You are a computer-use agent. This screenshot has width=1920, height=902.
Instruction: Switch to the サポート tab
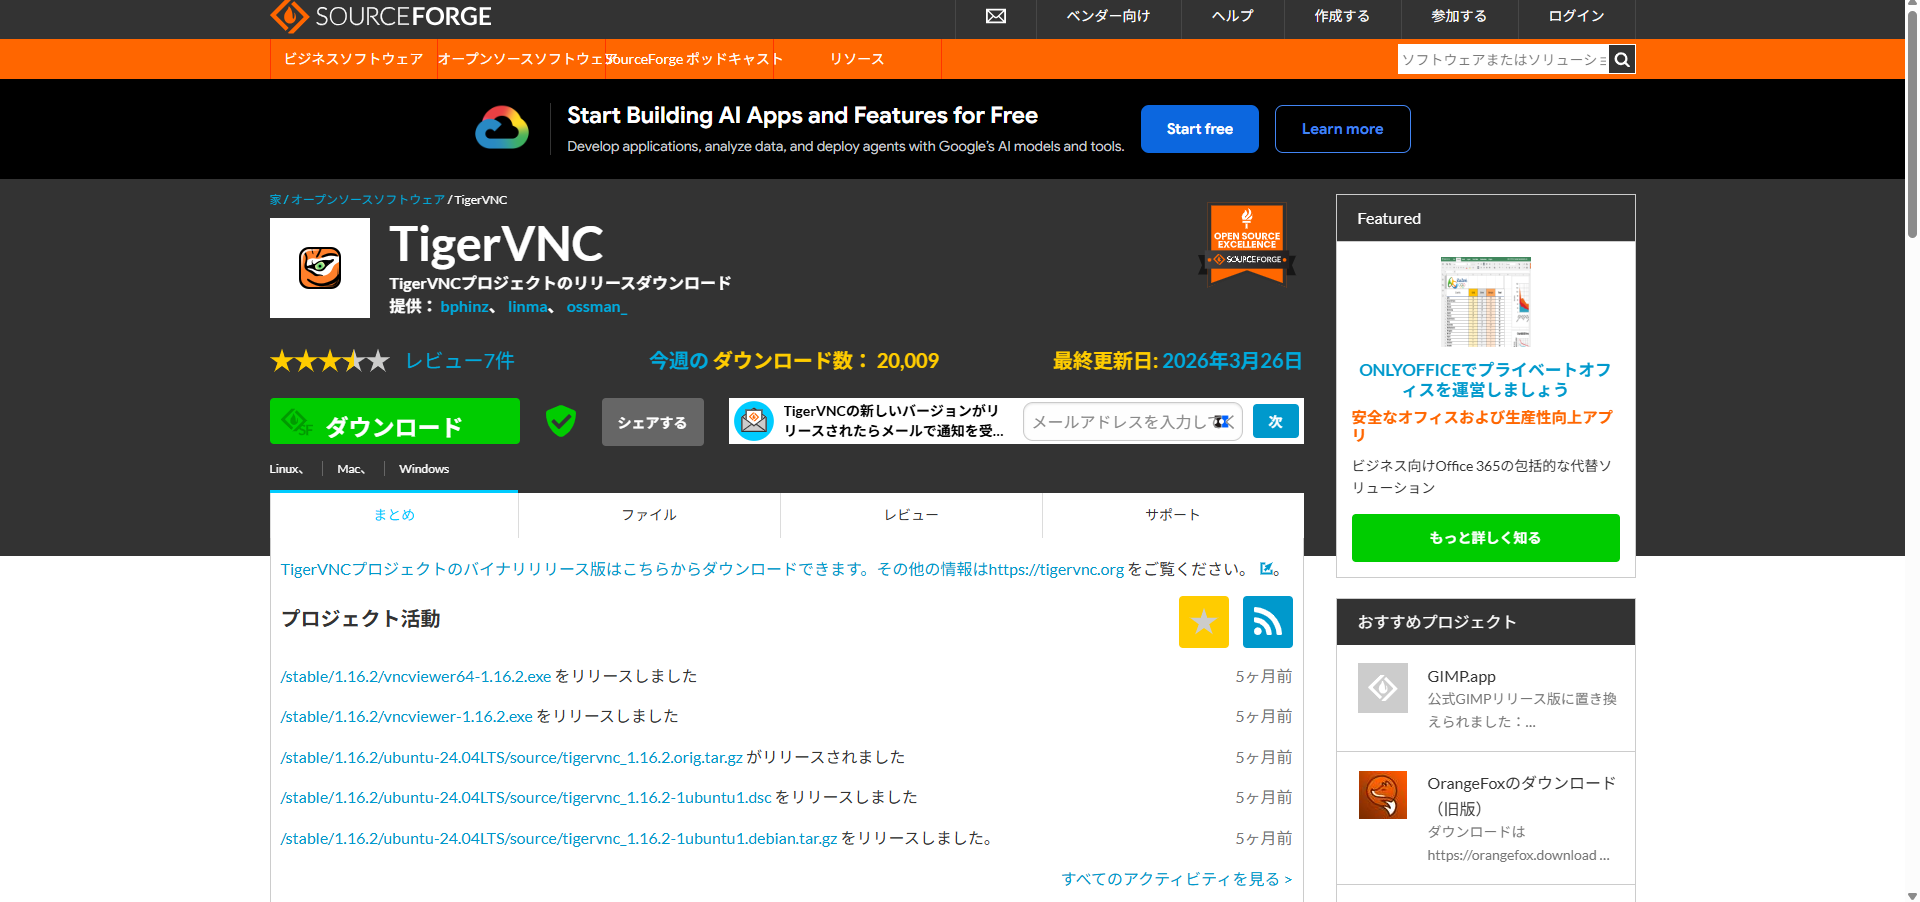point(1173,515)
